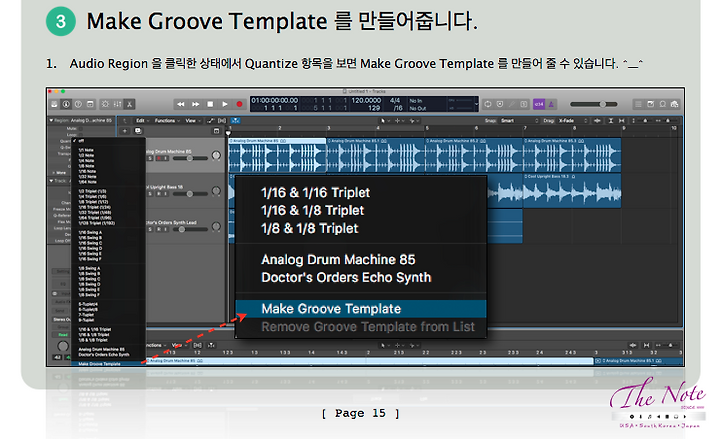
Task: Toggle the Global Tracks button
Action: pos(216,131)
